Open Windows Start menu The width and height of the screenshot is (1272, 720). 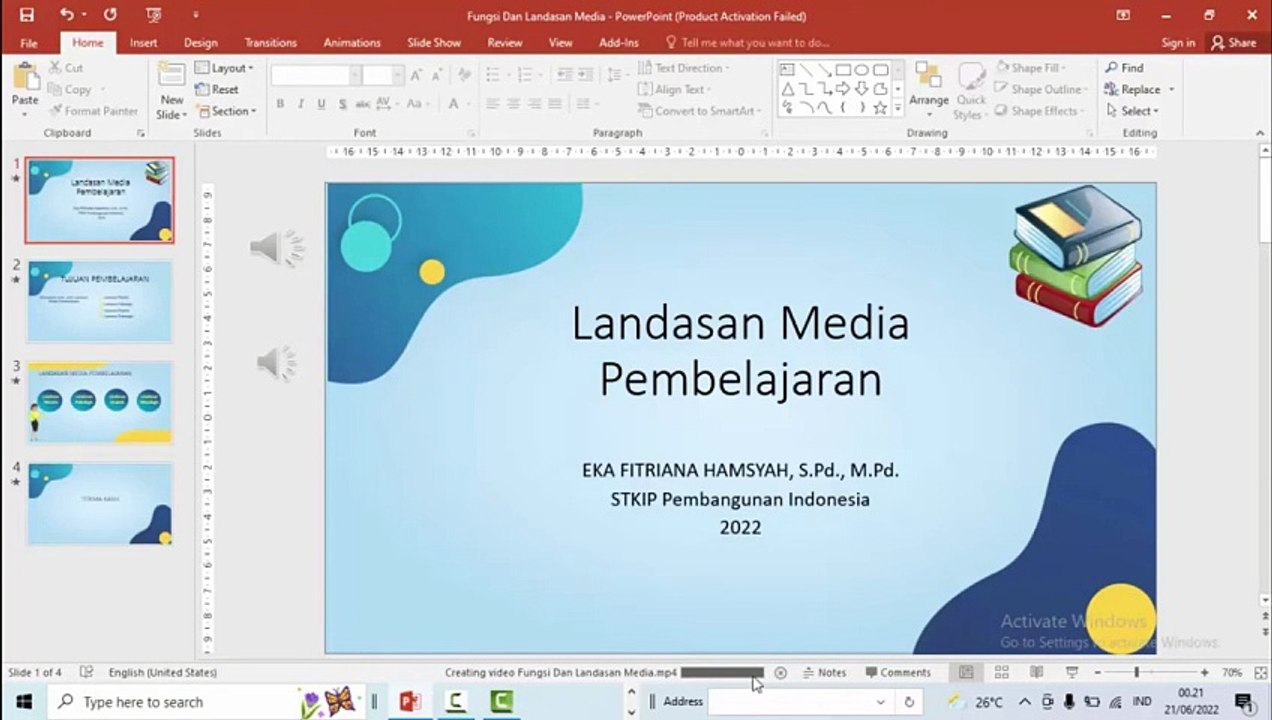pos(23,701)
